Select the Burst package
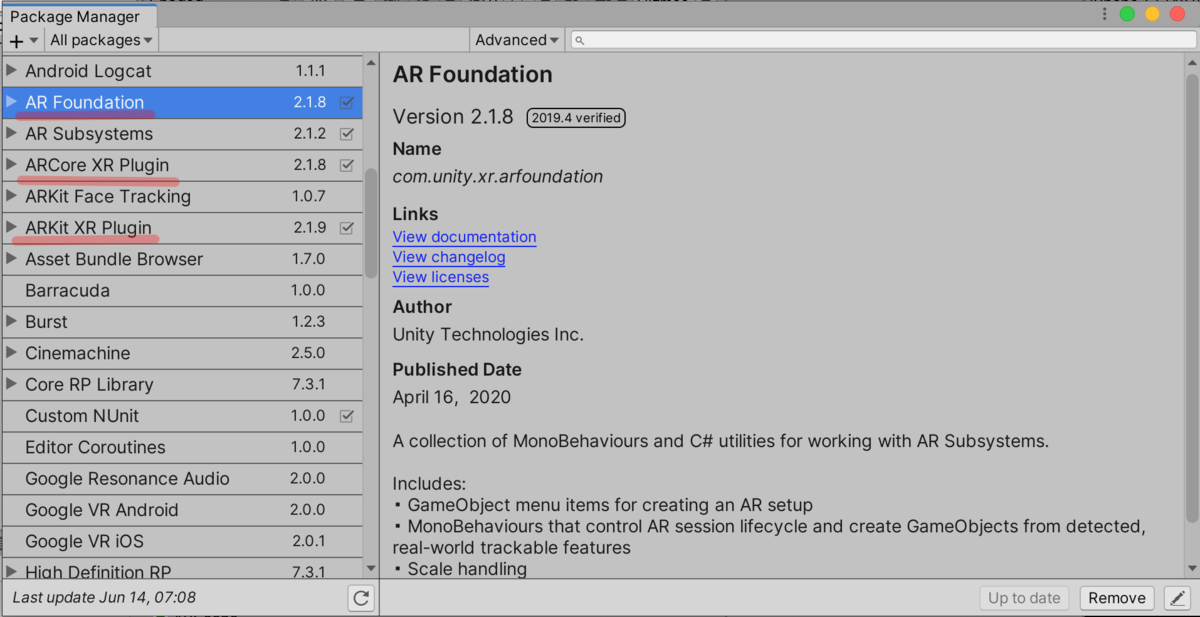 (x=182, y=322)
